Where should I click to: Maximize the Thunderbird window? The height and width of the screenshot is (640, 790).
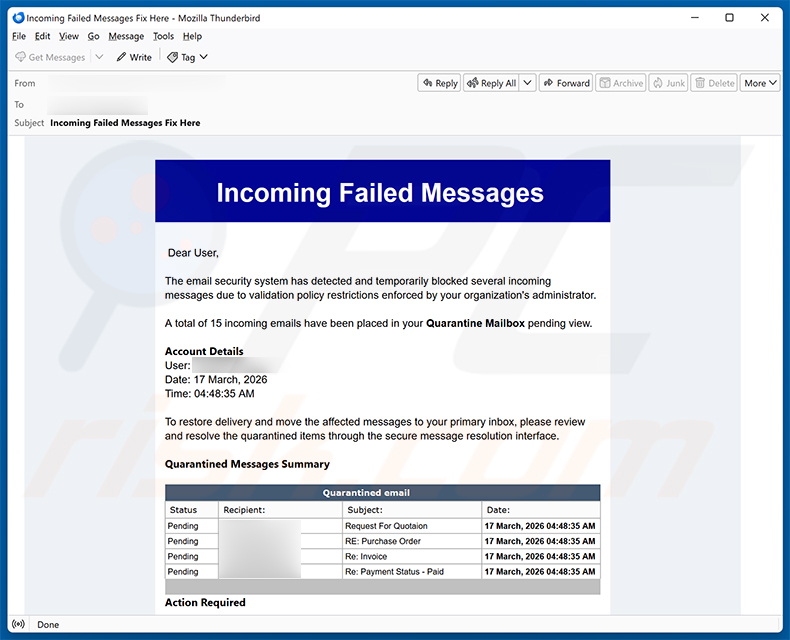[729, 18]
